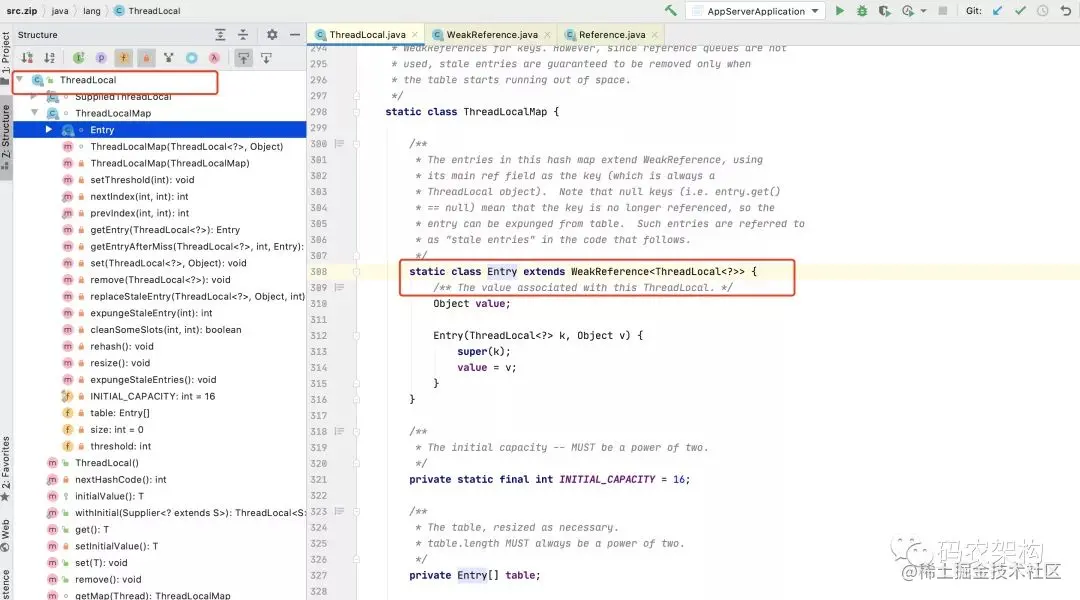Toggle Autoscroll from Source
Screen dimensions: 1080x600
click(267, 58)
